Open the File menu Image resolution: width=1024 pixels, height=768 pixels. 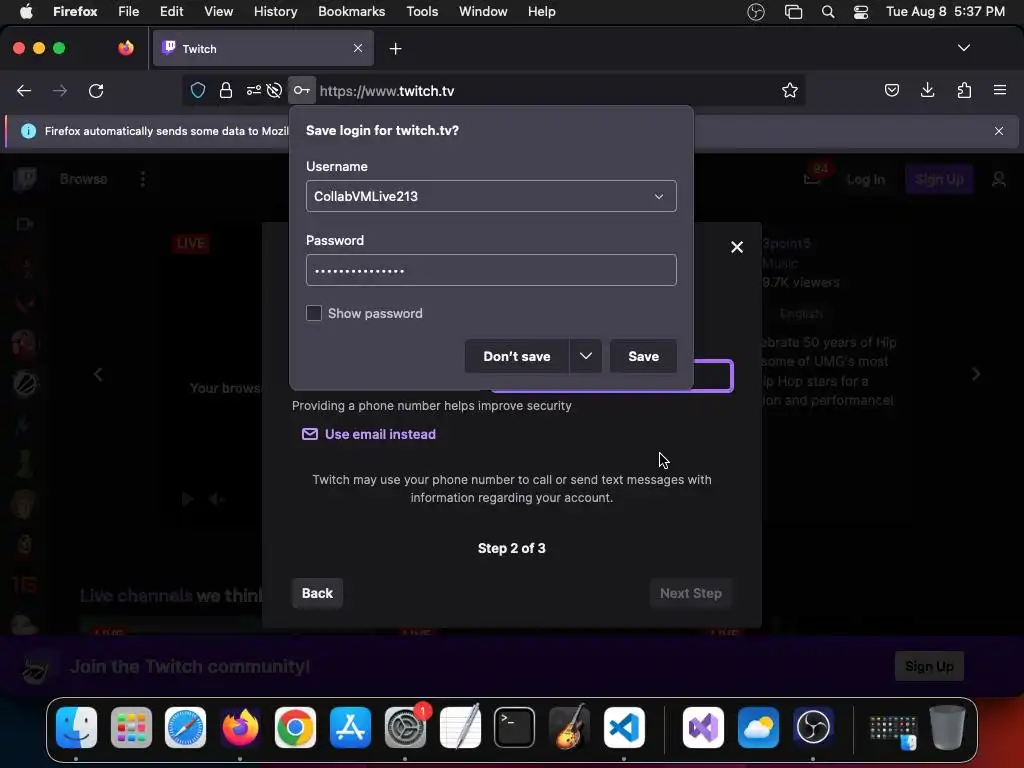point(128,11)
